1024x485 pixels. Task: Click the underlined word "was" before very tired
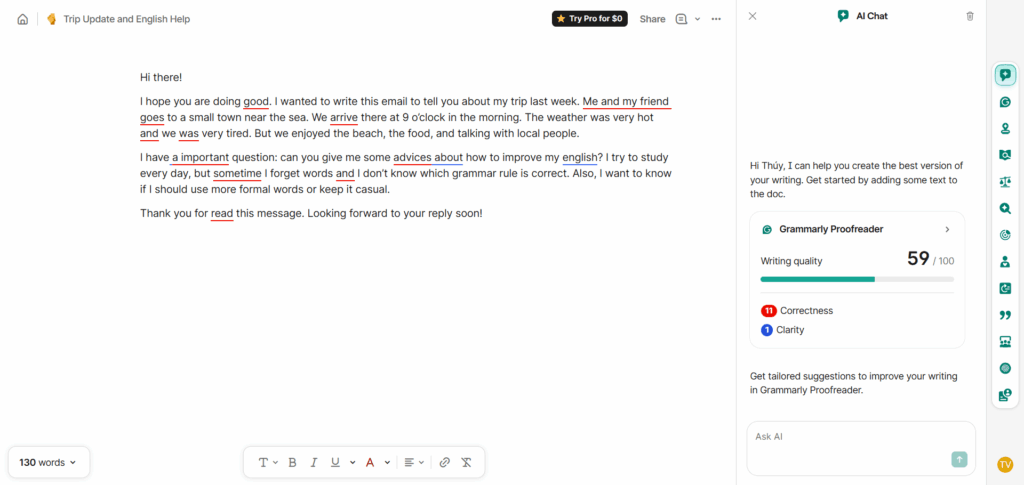(x=189, y=134)
